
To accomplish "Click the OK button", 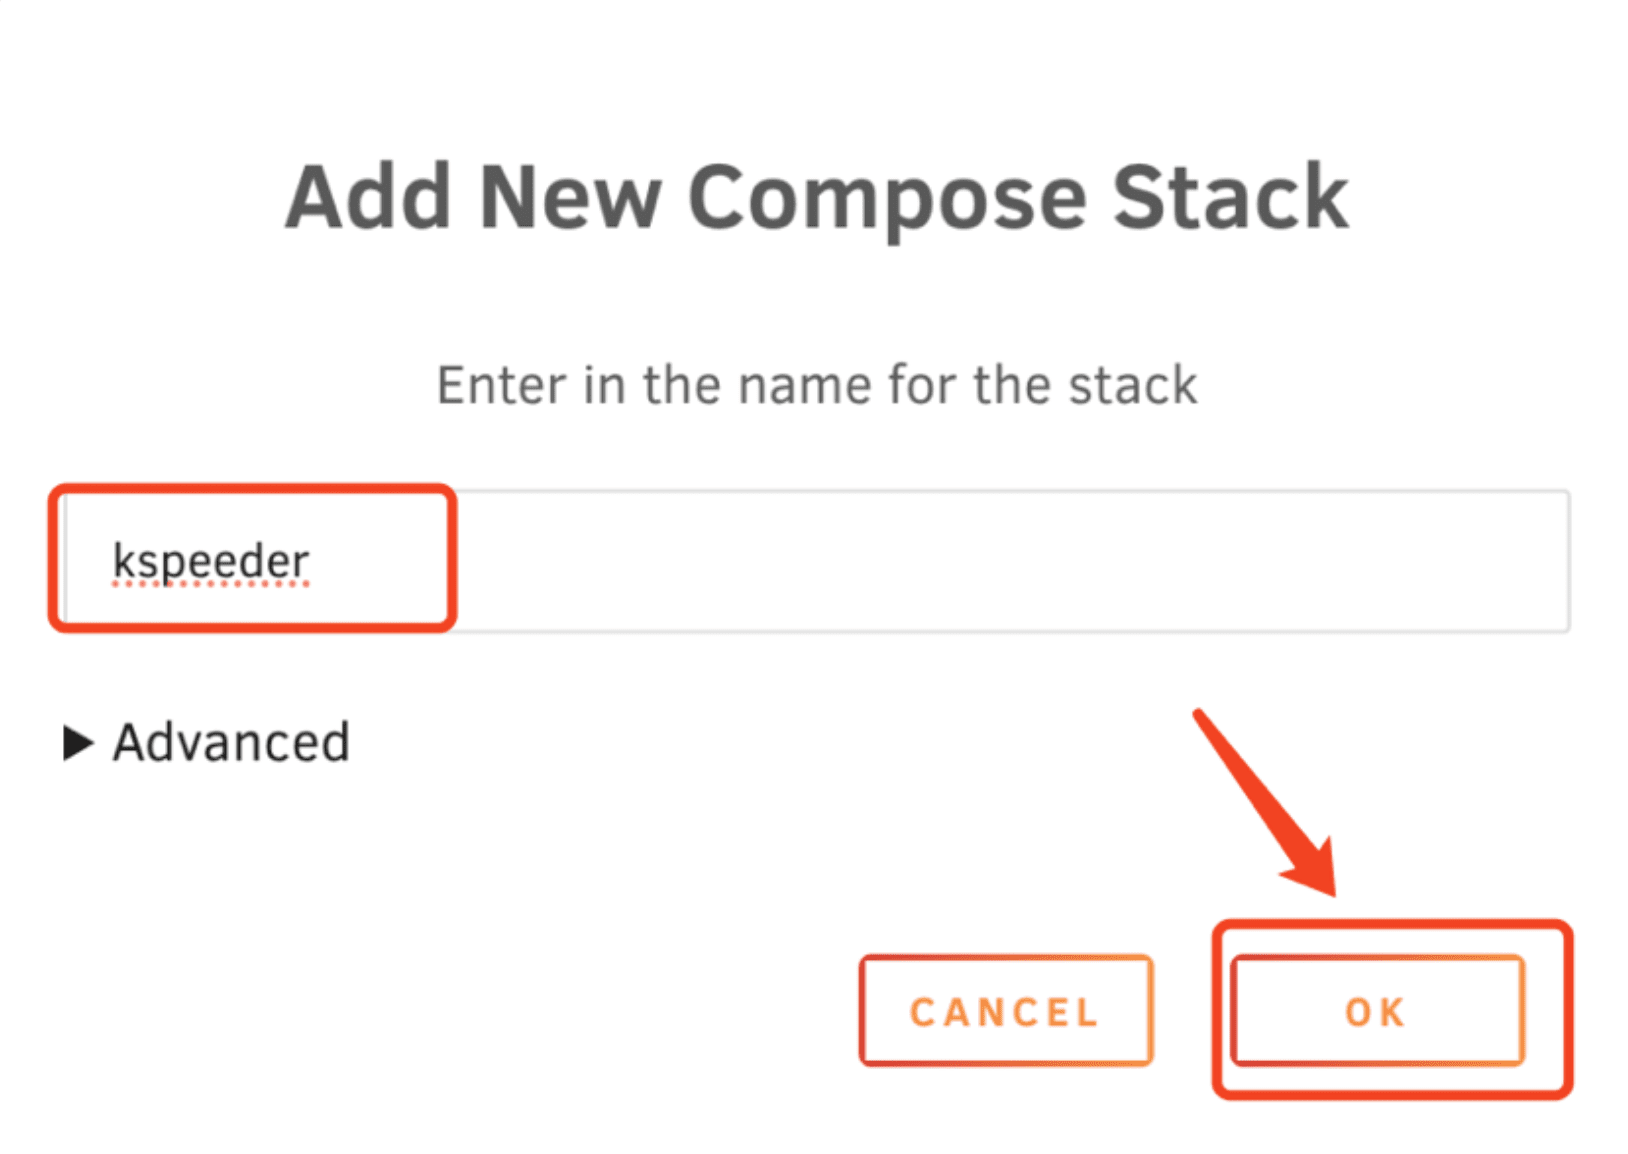I will pyautogui.click(x=1376, y=1011).
